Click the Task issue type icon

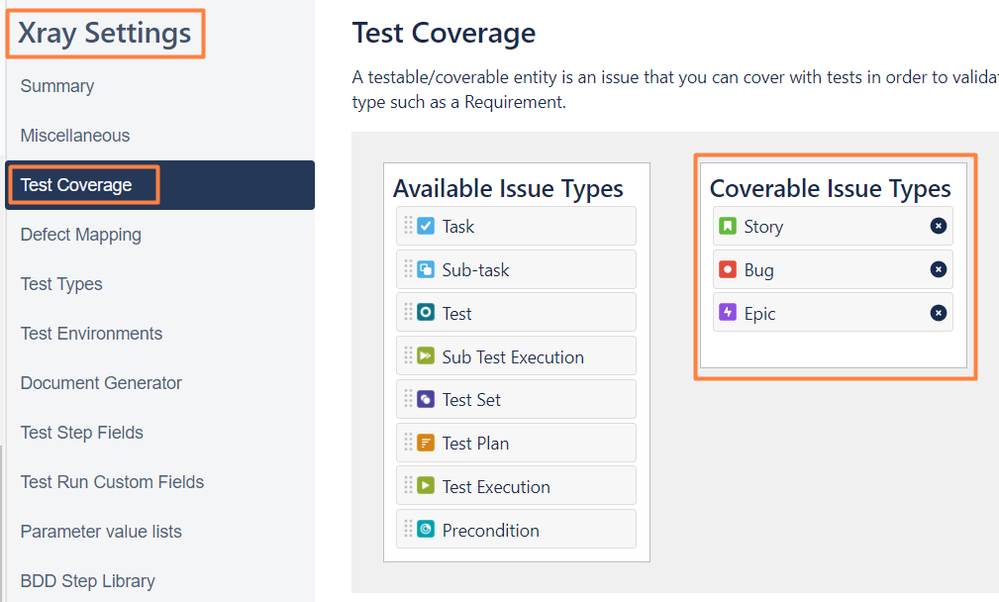click(426, 226)
